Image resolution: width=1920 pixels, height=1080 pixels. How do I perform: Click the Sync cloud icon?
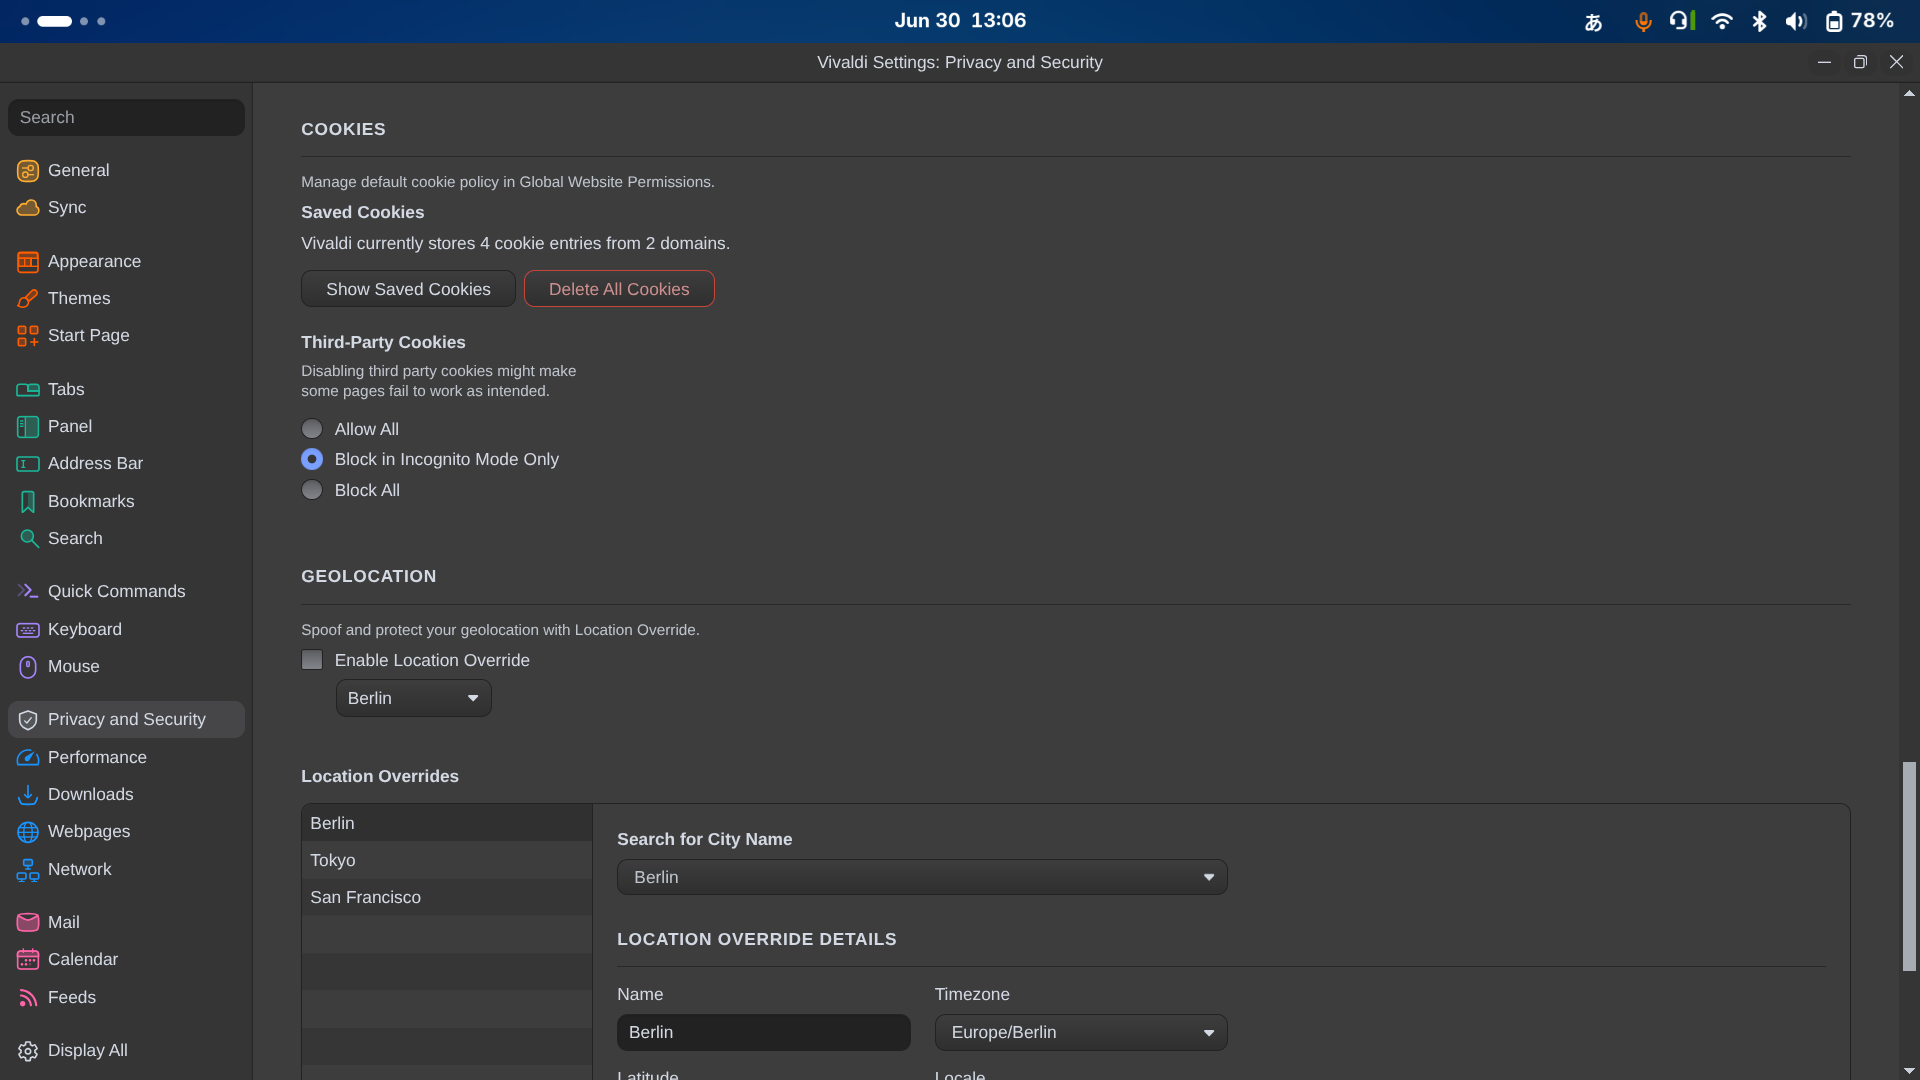point(28,208)
